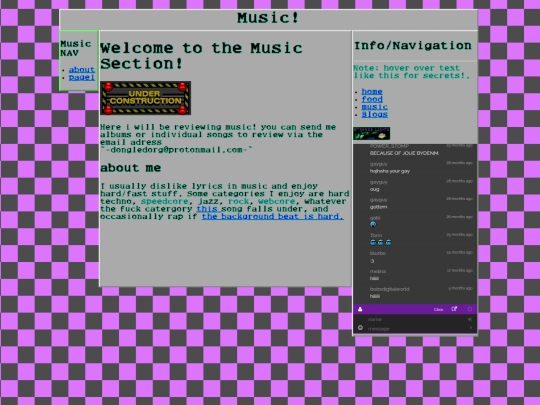Click the crying emoji from gabi
This screenshot has width=540, height=405.
pos(373,225)
